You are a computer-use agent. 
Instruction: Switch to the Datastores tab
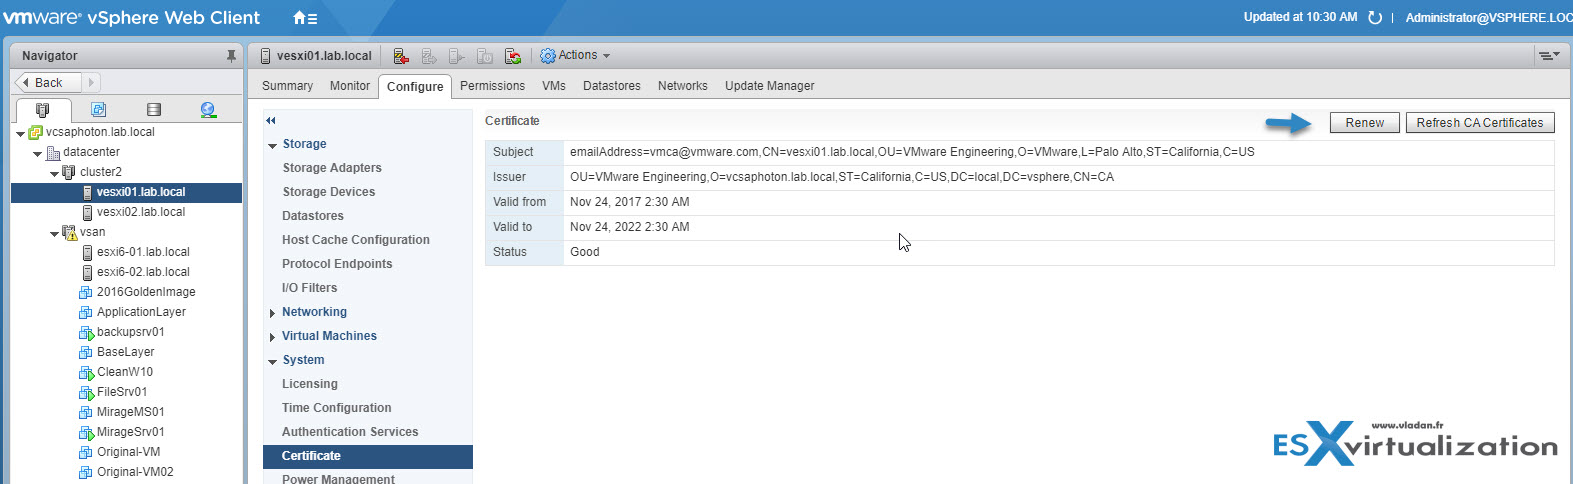click(612, 86)
